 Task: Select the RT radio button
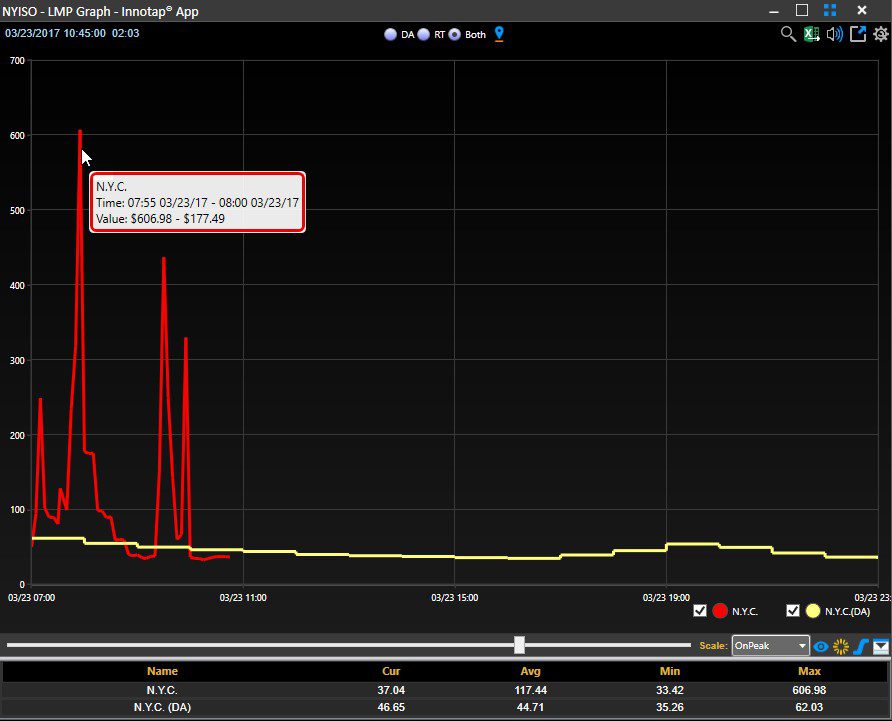[x=423, y=35]
